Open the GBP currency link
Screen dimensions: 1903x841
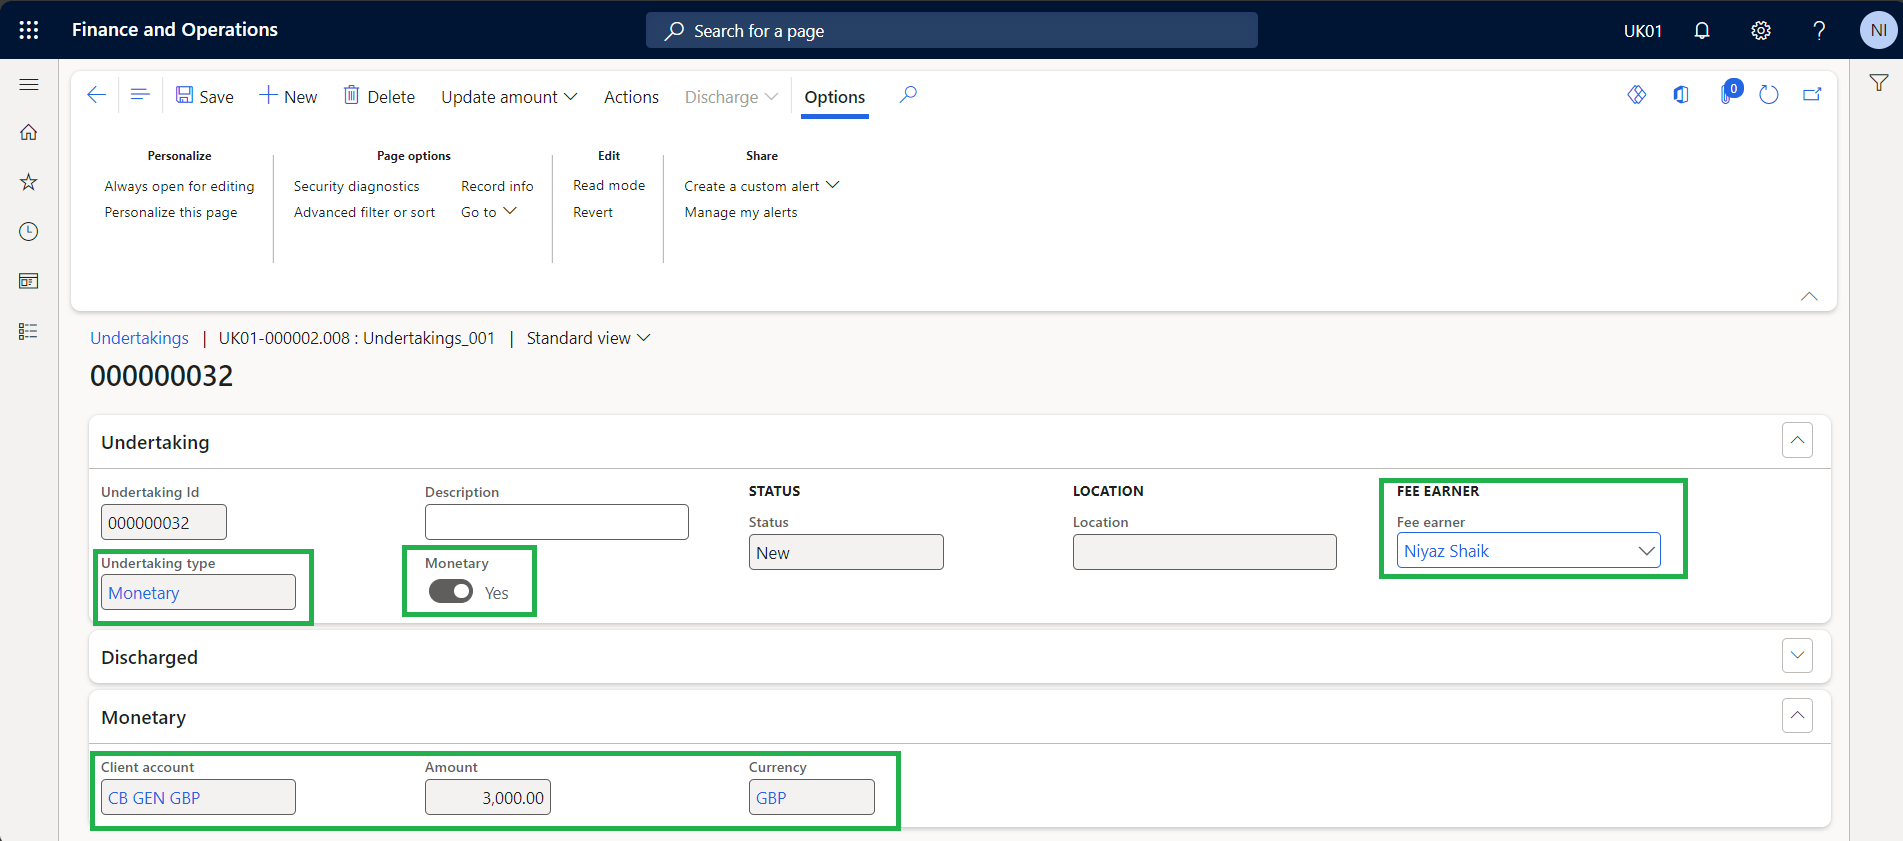coord(771,798)
